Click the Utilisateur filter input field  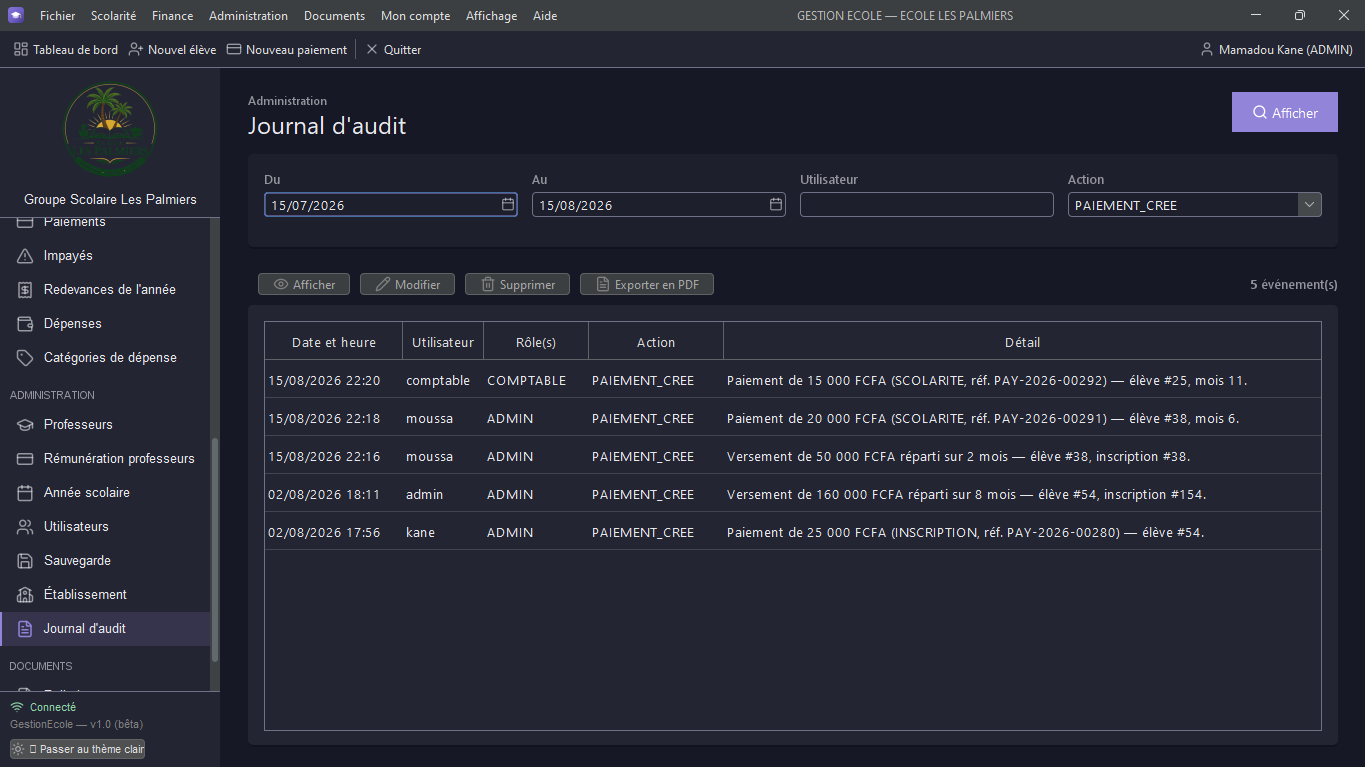[x=927, y=205]
